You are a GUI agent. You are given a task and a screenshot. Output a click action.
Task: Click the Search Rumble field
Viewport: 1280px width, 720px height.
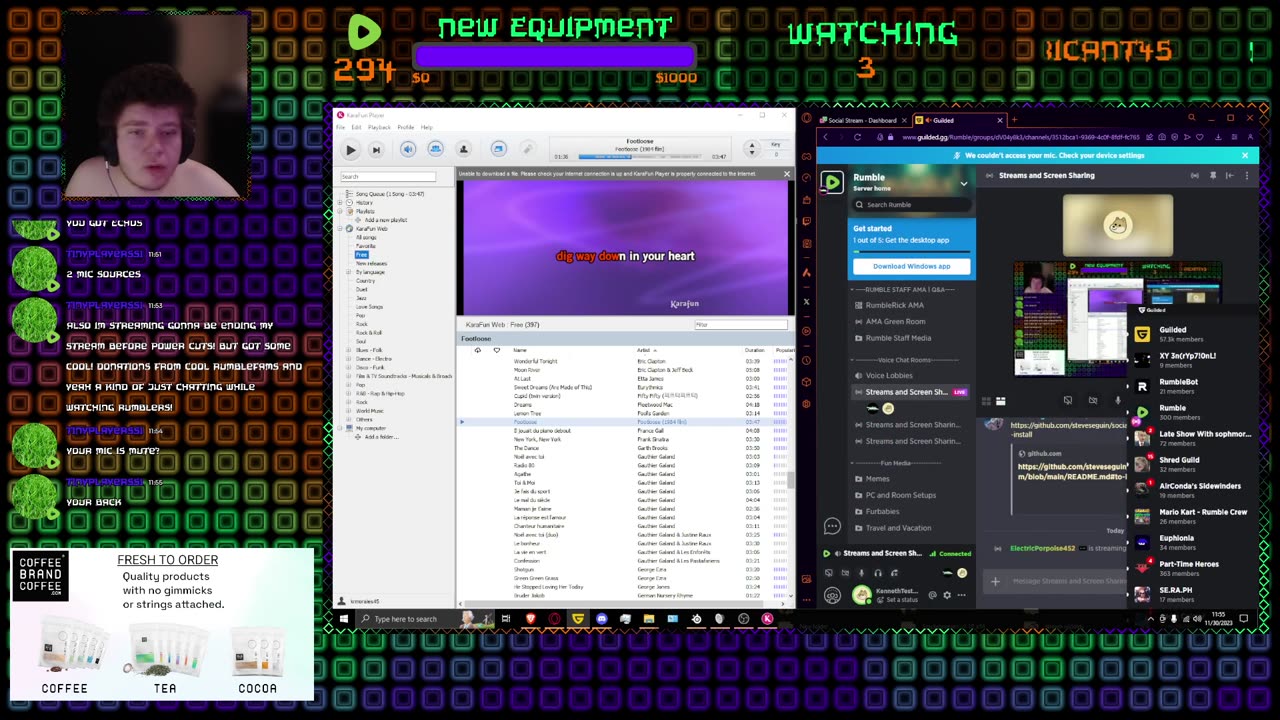click(x=911, y=205)
